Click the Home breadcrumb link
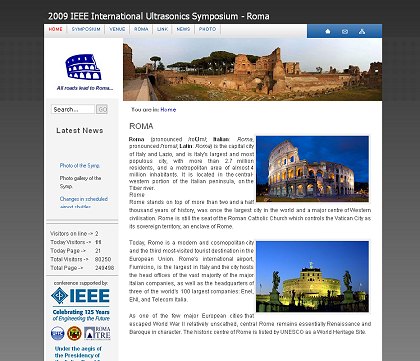Viewport: 420px width, 361px height. [168, 110]
